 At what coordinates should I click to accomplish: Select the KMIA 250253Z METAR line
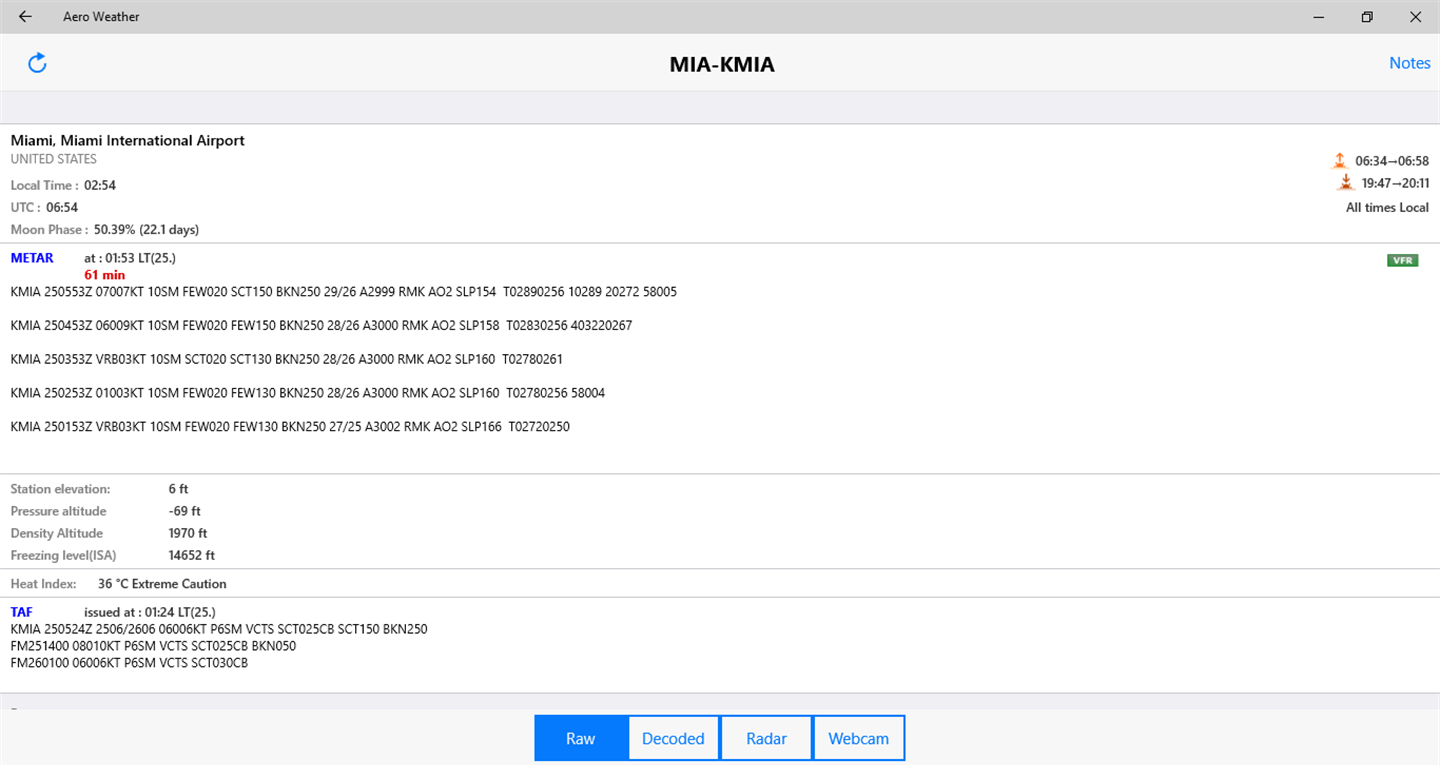pos(308,393)
